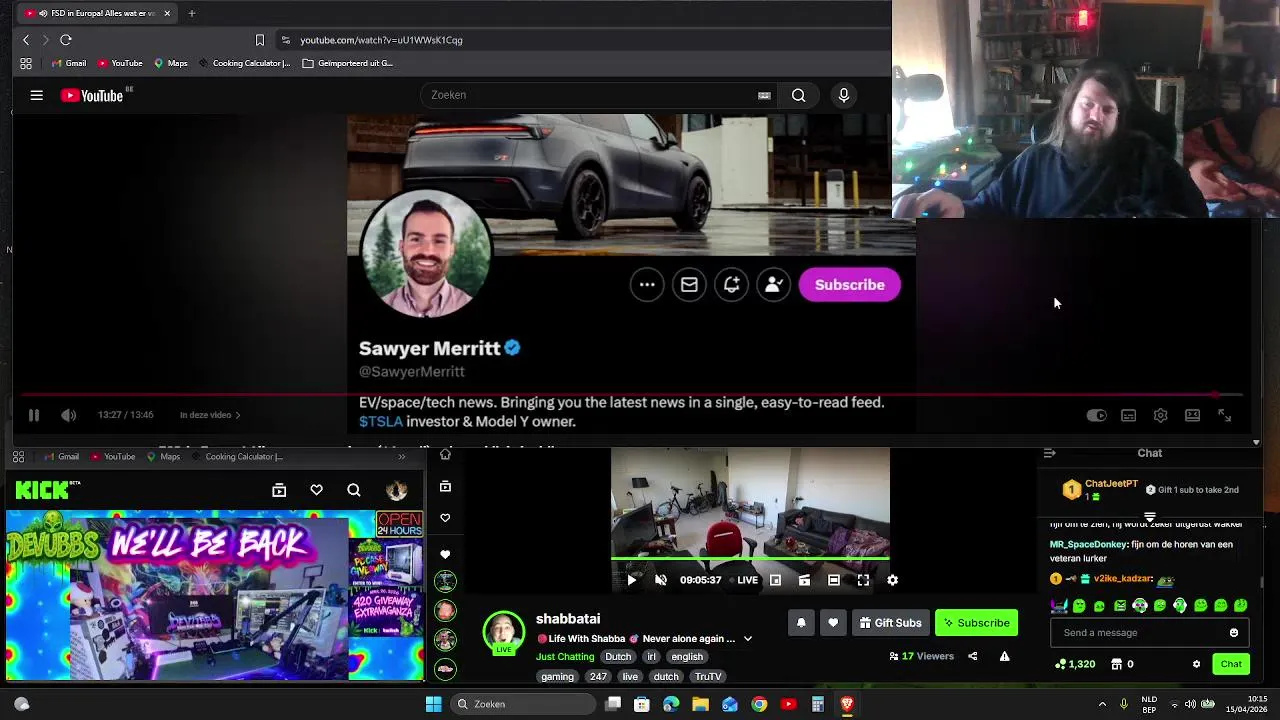Image resolution: width=1280 pixels, height=720 pixels.
Task: Open the on-screen keyboard icon in search box
Action: pos(764,96)
